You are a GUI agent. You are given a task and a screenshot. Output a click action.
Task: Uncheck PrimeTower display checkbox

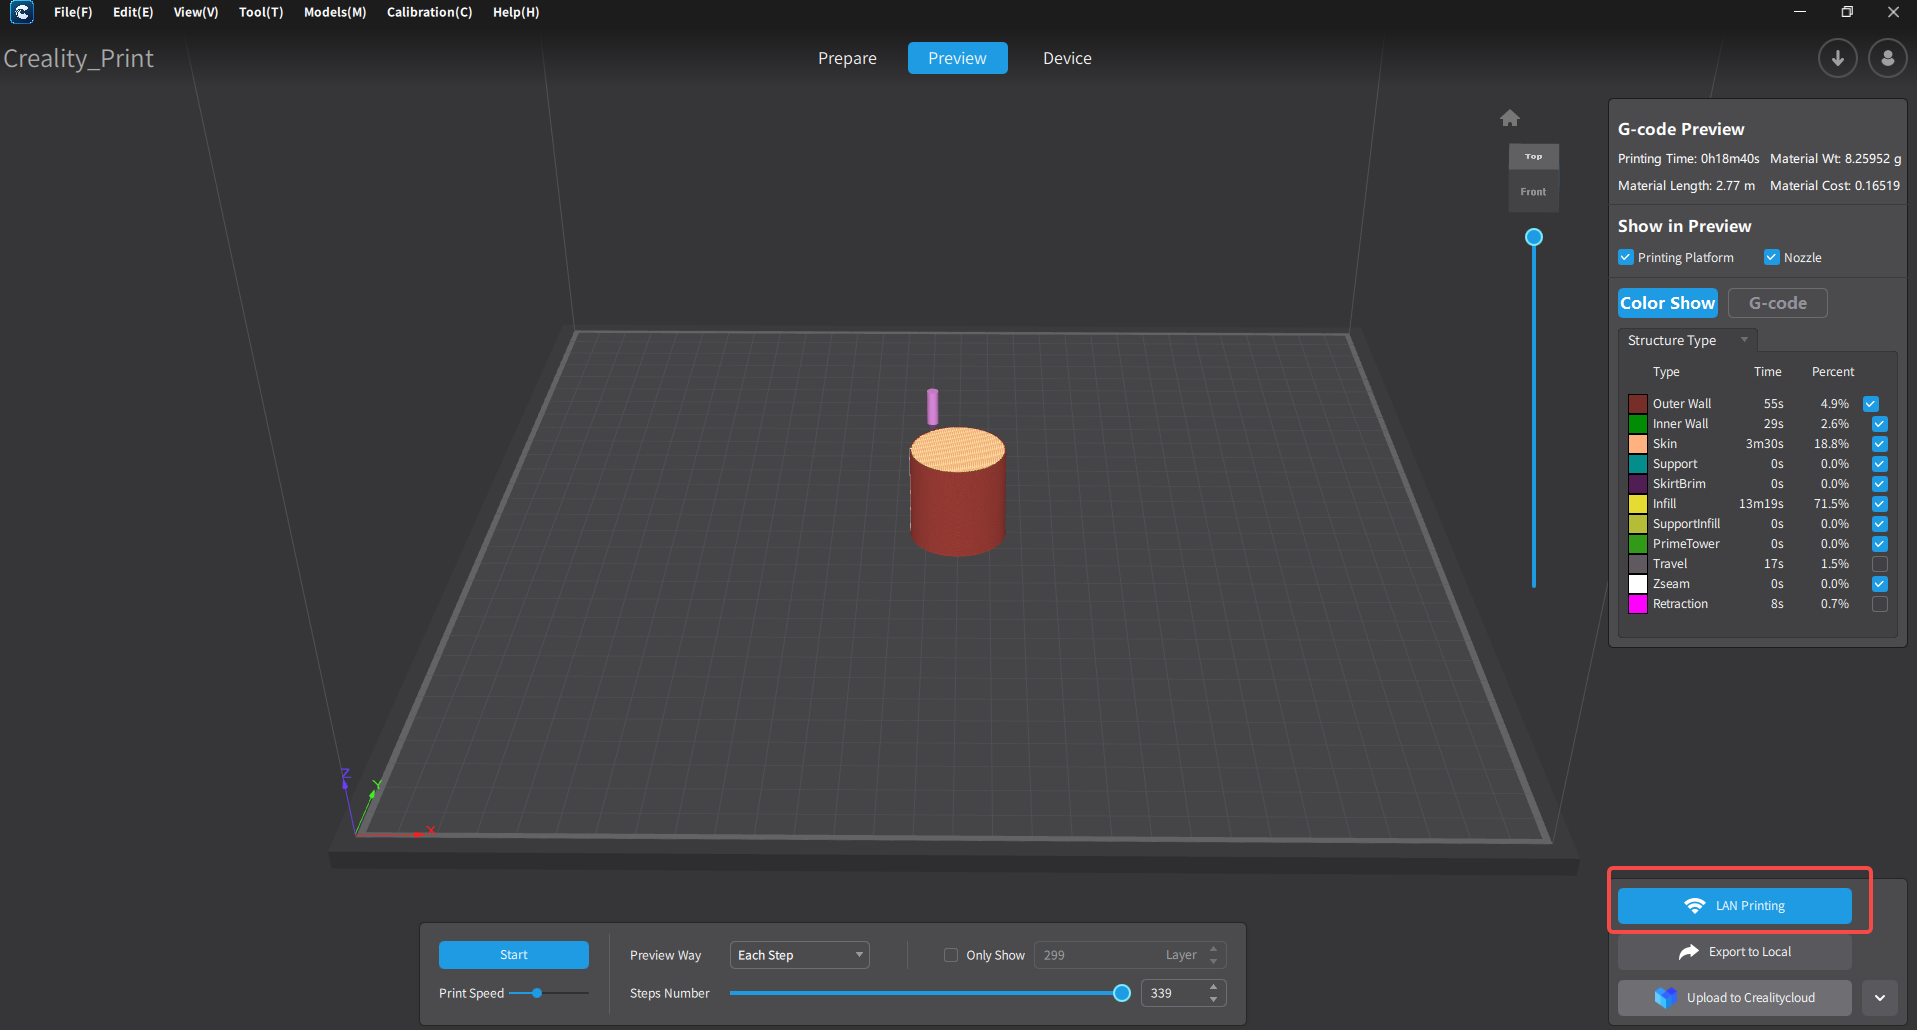pyautogui.click(x=1880, y=544)
